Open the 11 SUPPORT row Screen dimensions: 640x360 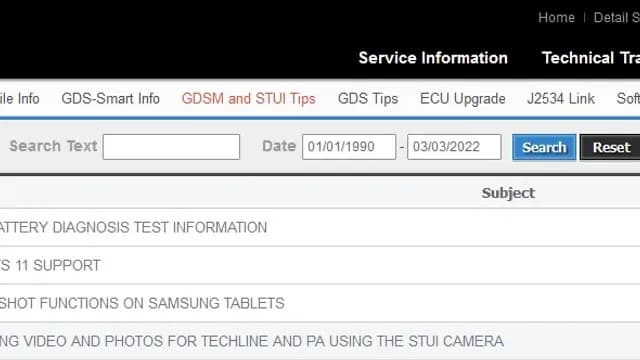pos(320,265)
